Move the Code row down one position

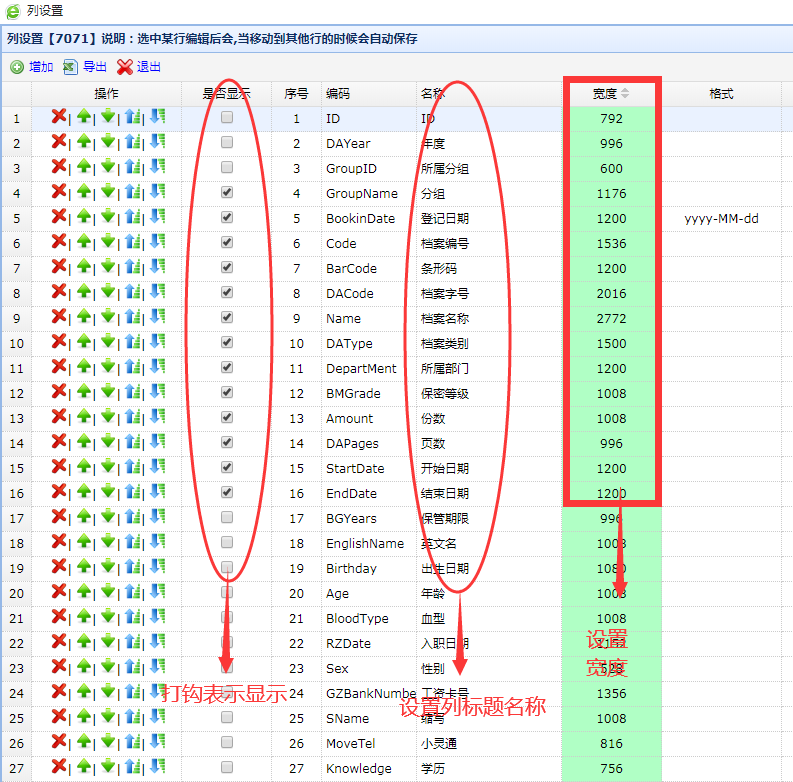pyautogui.click(x=108, y=243)
